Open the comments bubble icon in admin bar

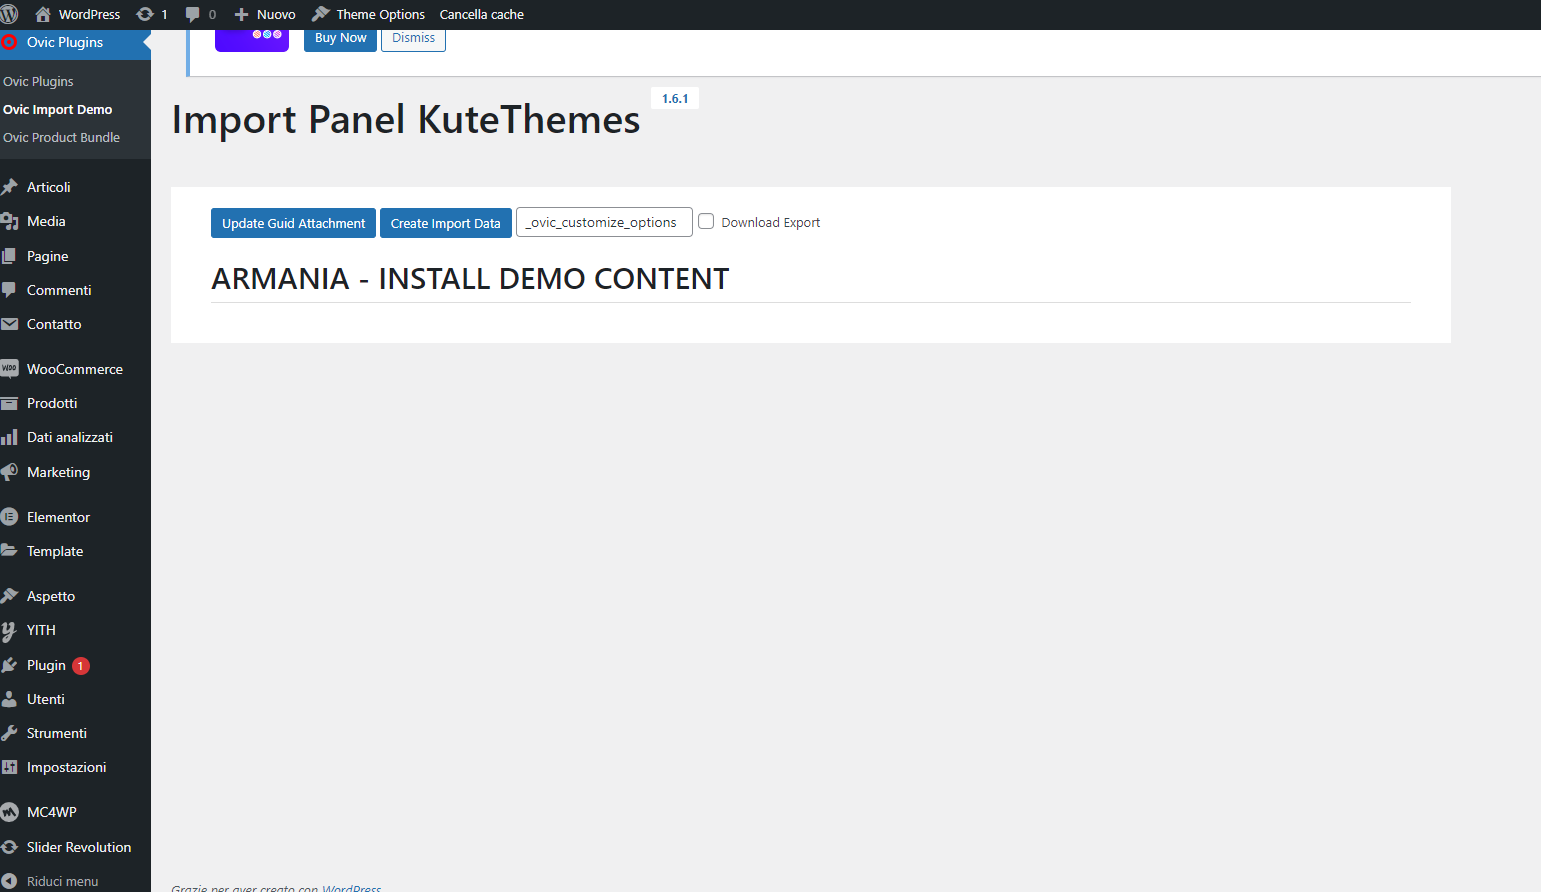pos(193,14)
